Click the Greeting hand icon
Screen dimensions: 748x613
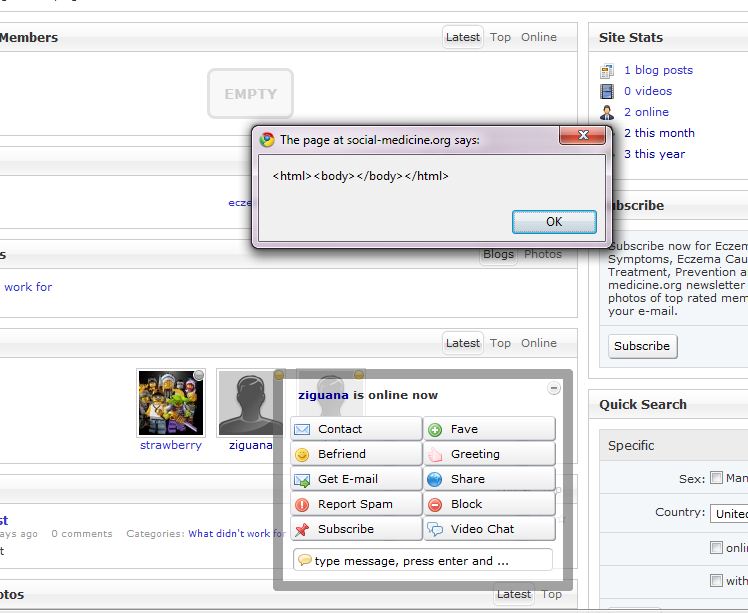pyautogui.click(x=435, y=455)
